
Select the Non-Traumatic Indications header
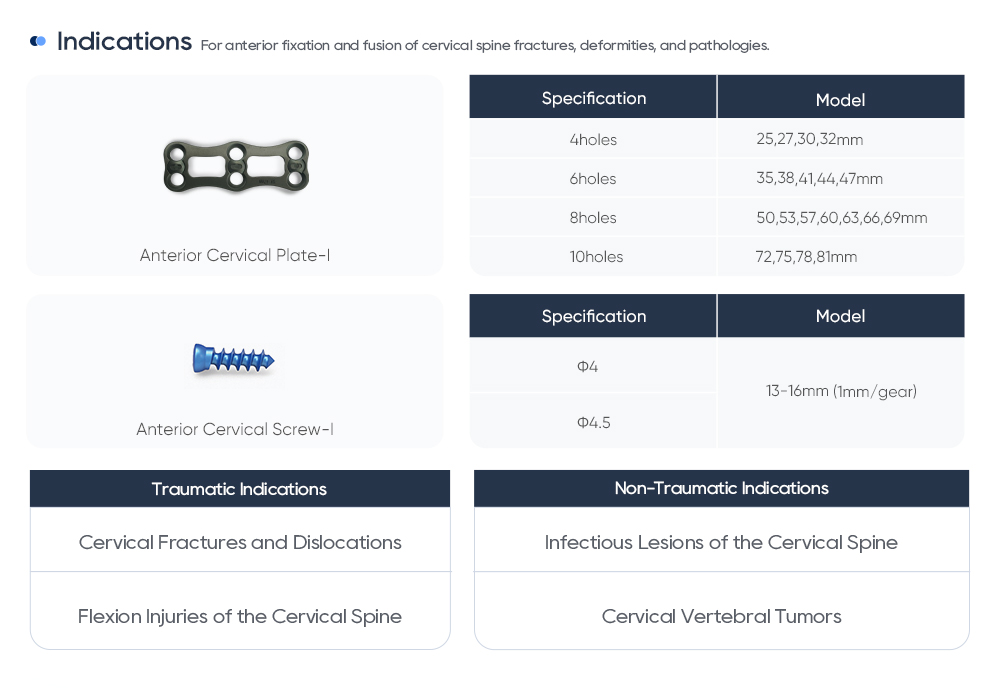(721, 488)
